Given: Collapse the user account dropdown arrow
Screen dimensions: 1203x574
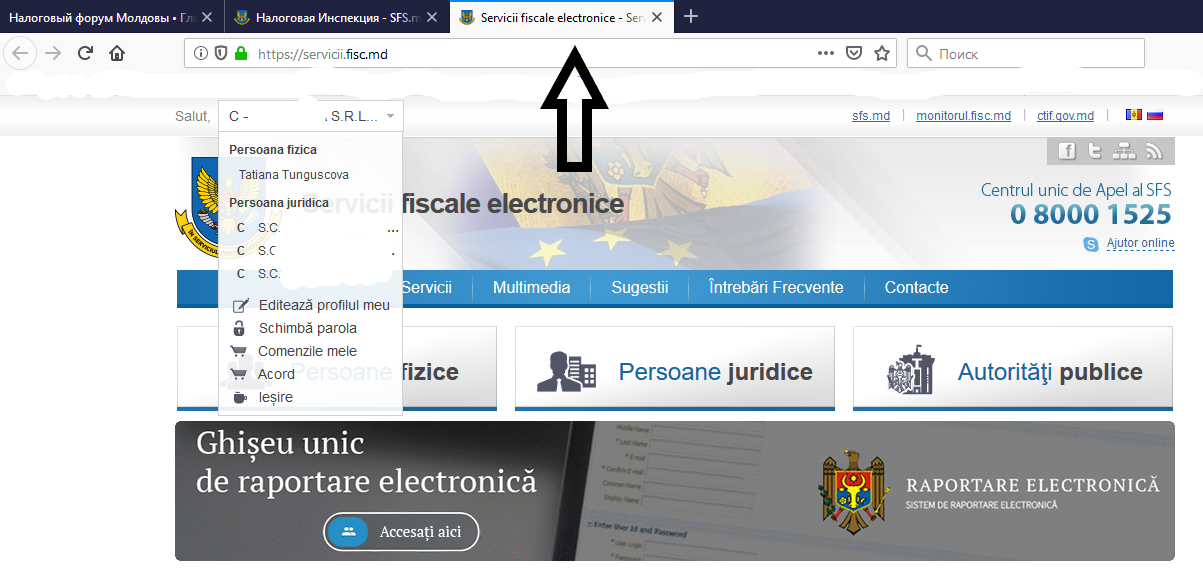Looking at the screenshot, I should (390, 117).
